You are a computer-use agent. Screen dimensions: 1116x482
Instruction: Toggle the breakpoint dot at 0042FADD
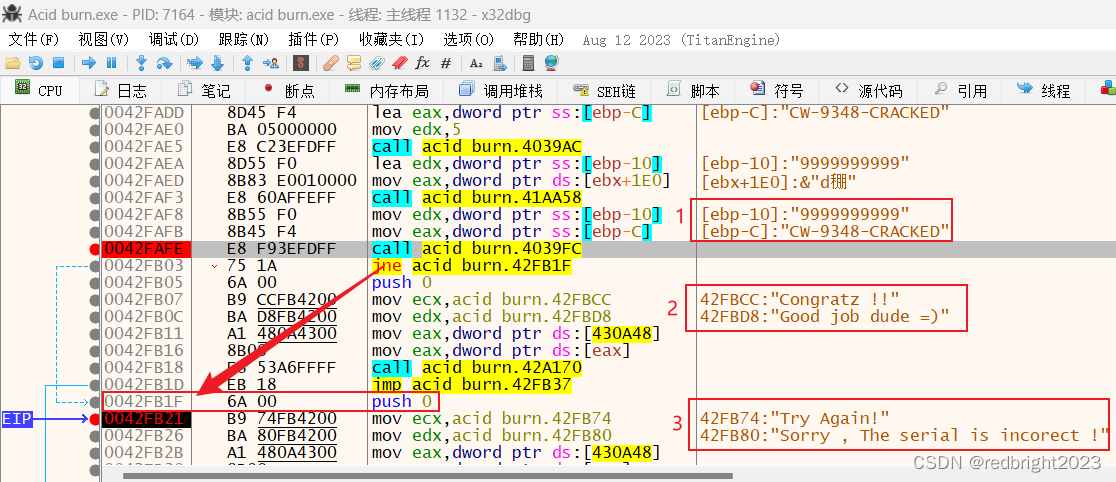[94, 112]
